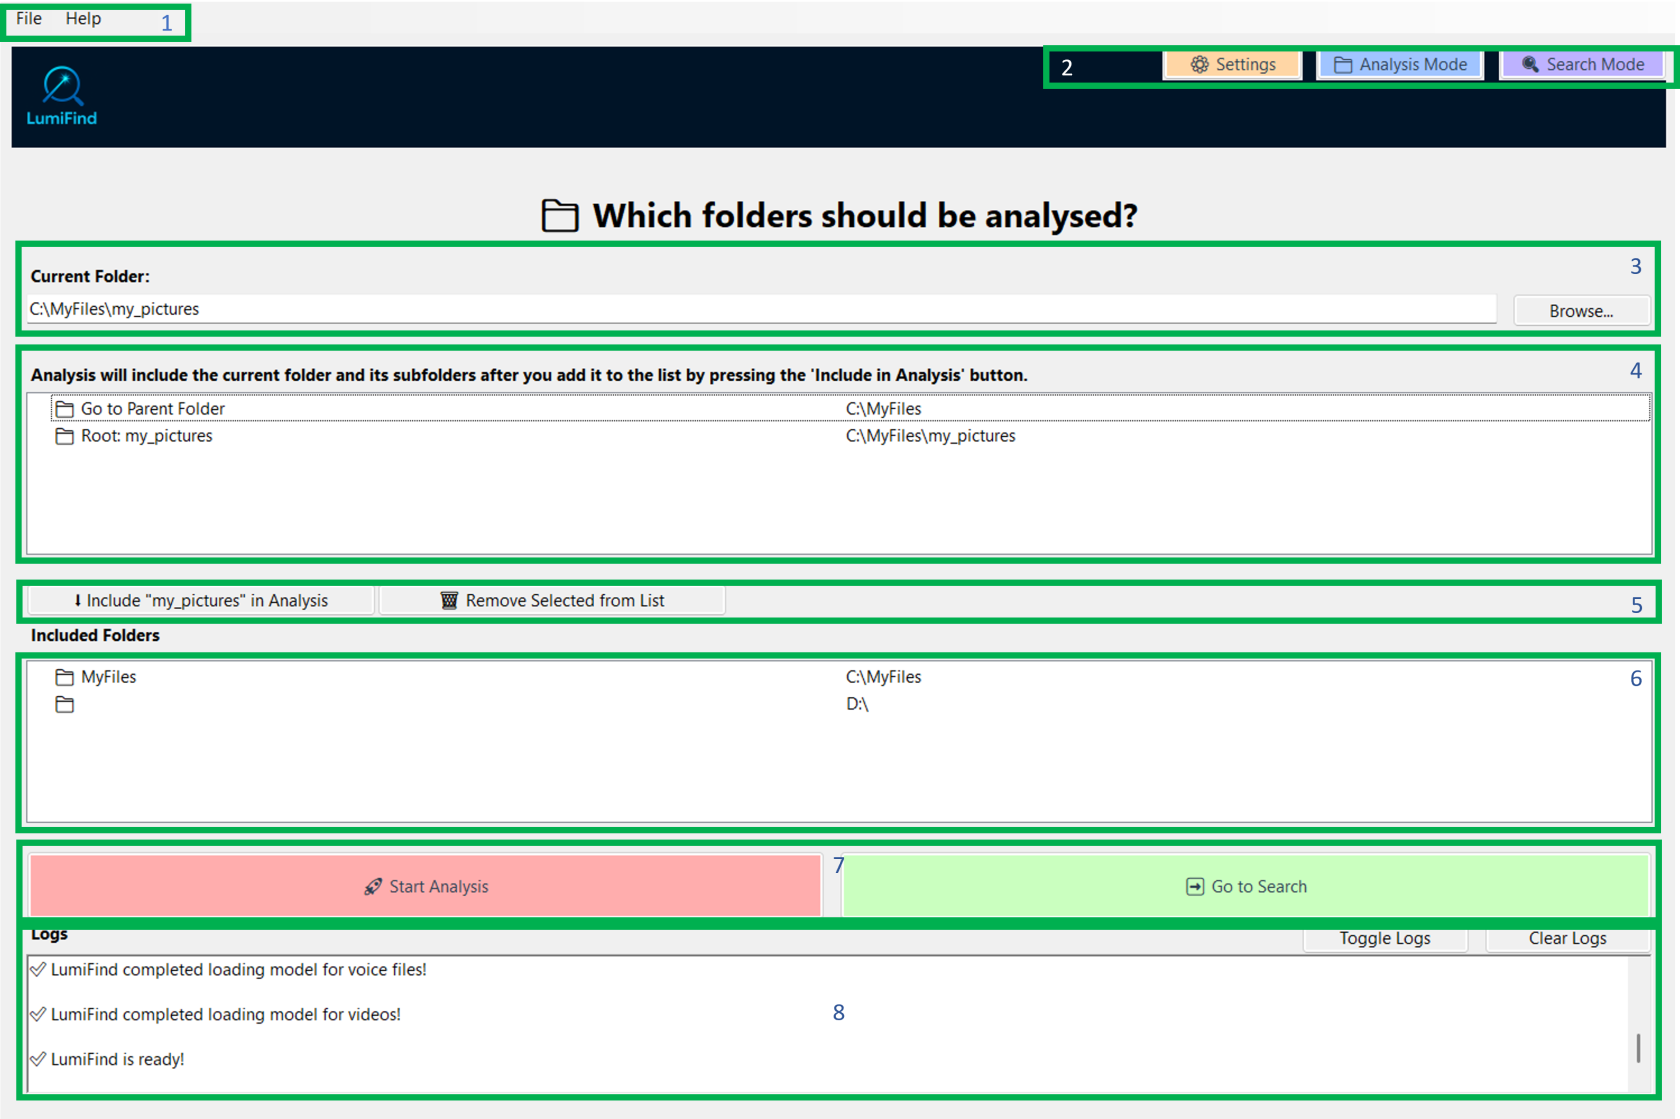The height and width of the screenshot is (1119, 1680).
Task: Click the Browse... button
Action: (1581, 311)
